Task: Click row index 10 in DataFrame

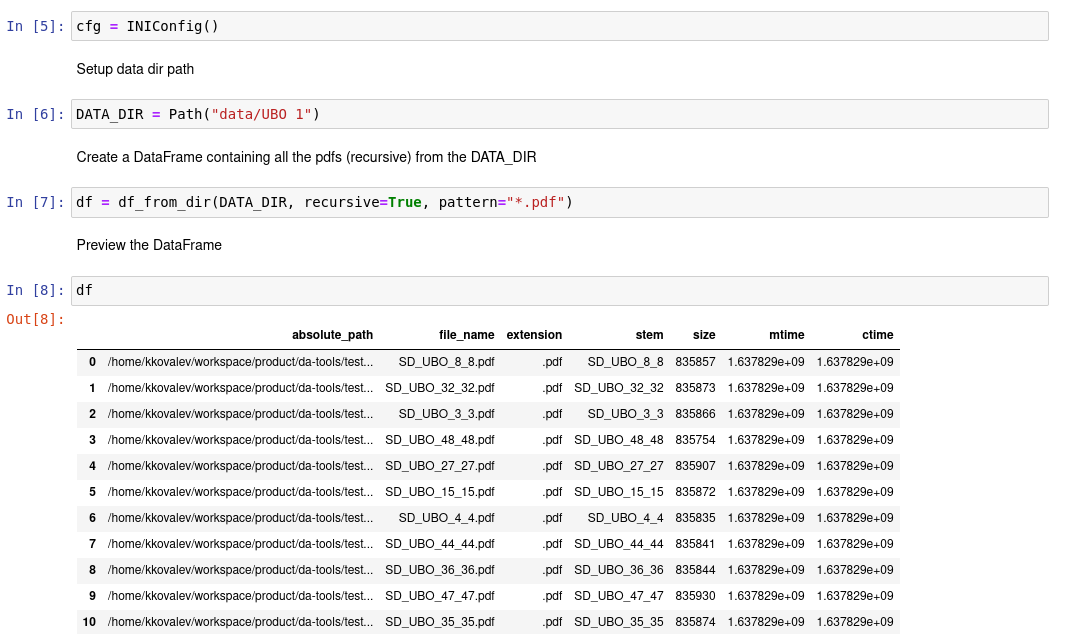Action: (89, 622)
